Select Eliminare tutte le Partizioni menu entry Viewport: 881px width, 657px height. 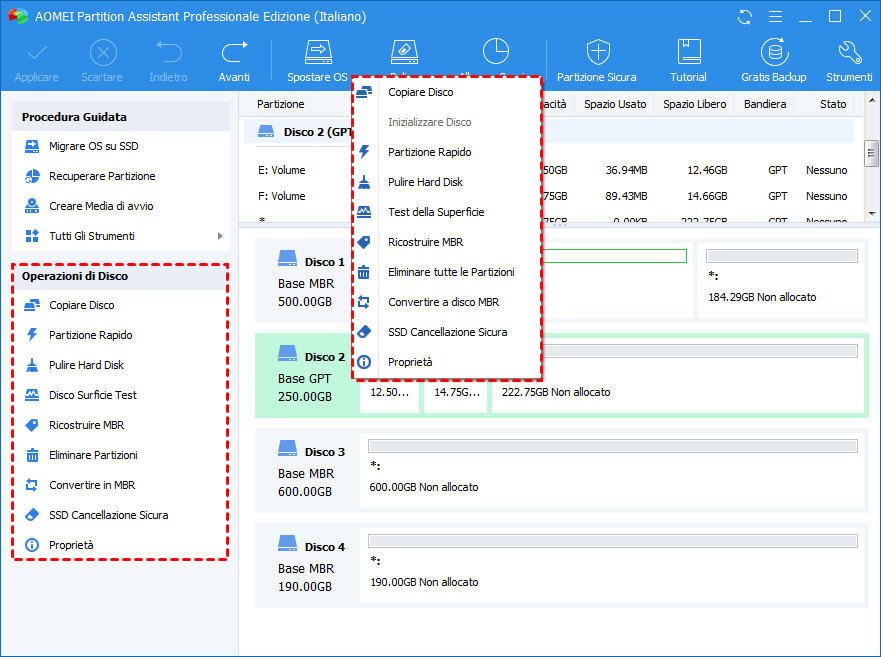point(450,271)
